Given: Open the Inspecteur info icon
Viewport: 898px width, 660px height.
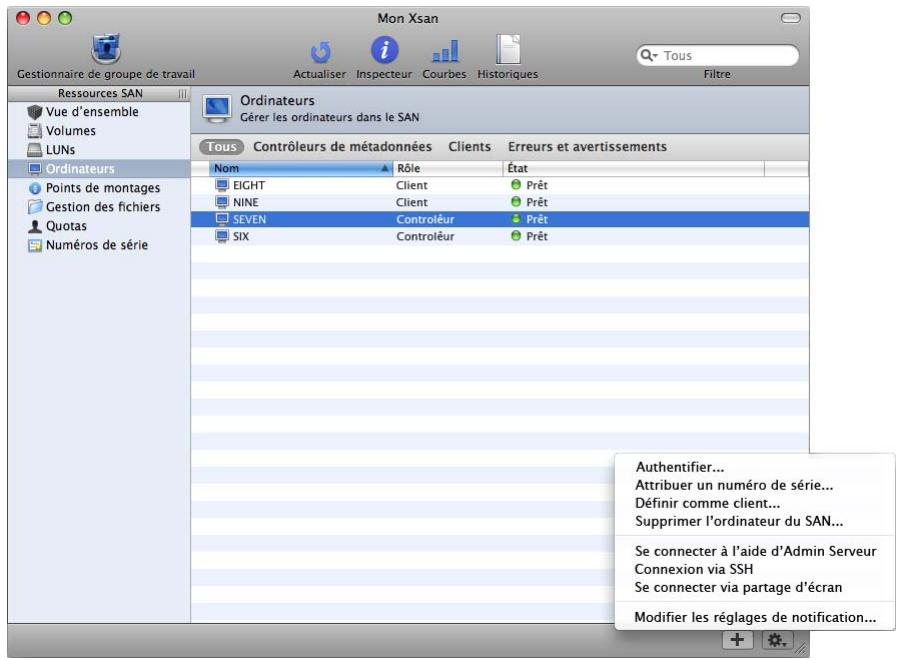Looking at the screenshot, I should click(384, 50).
